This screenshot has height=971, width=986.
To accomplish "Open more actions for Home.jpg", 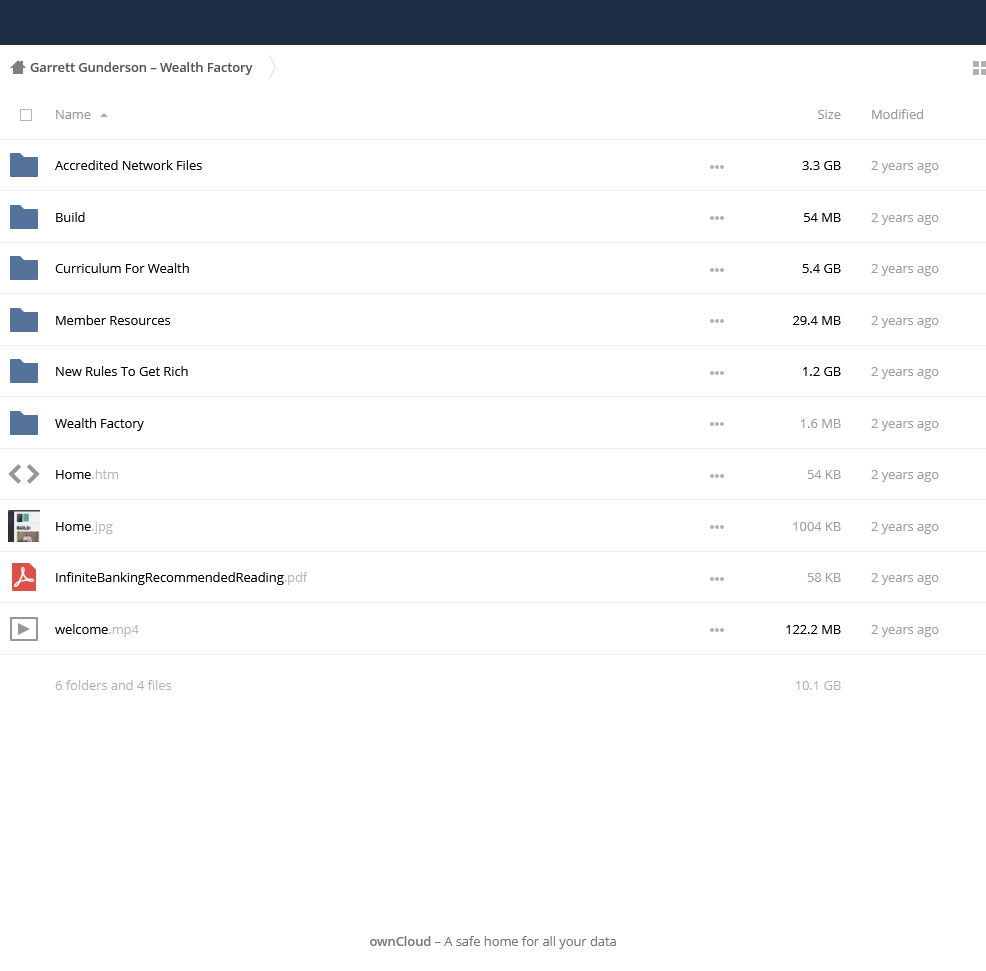I will tap(717, 527).
